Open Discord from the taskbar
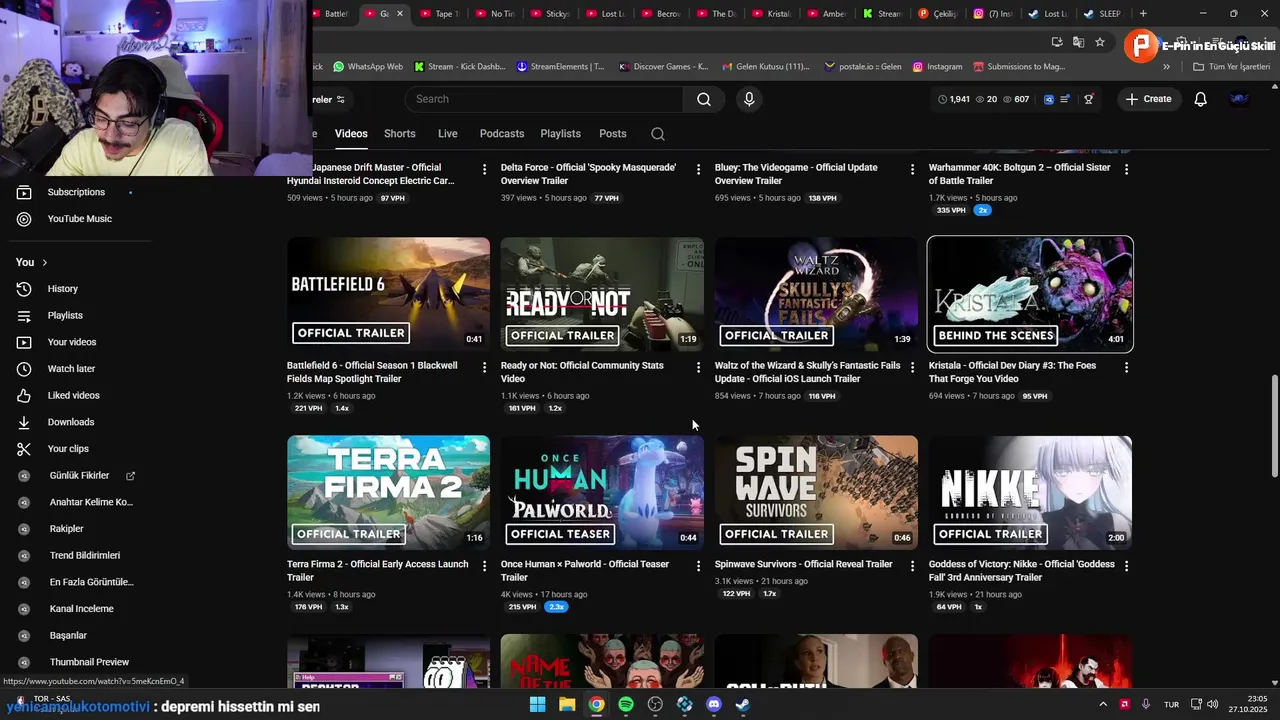1280x720 pixels. coord(714,704)
